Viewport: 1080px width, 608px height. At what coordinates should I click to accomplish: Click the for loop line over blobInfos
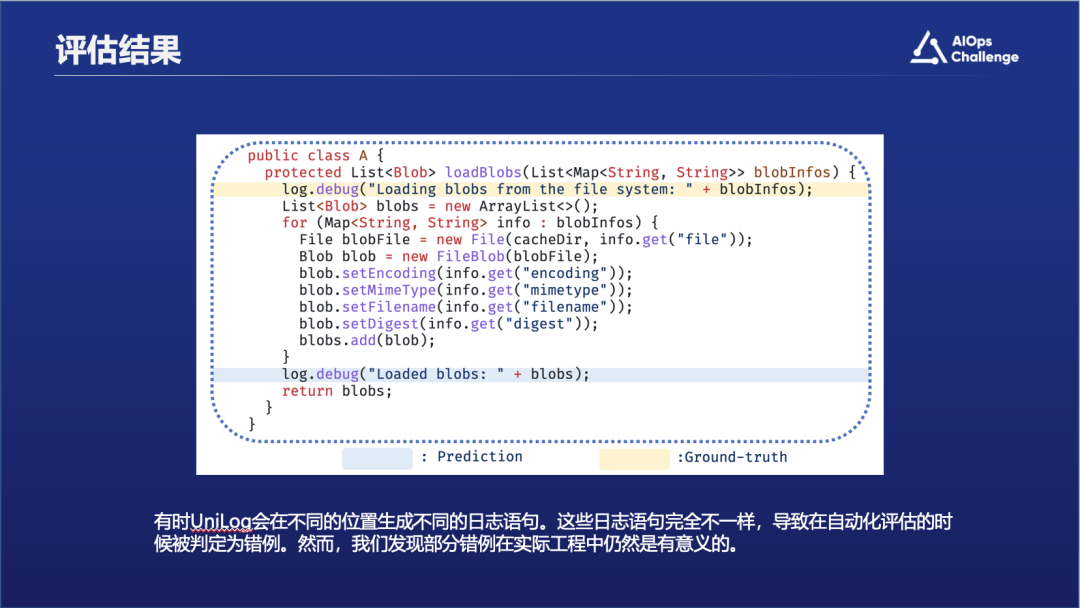(x=470, y=222)
